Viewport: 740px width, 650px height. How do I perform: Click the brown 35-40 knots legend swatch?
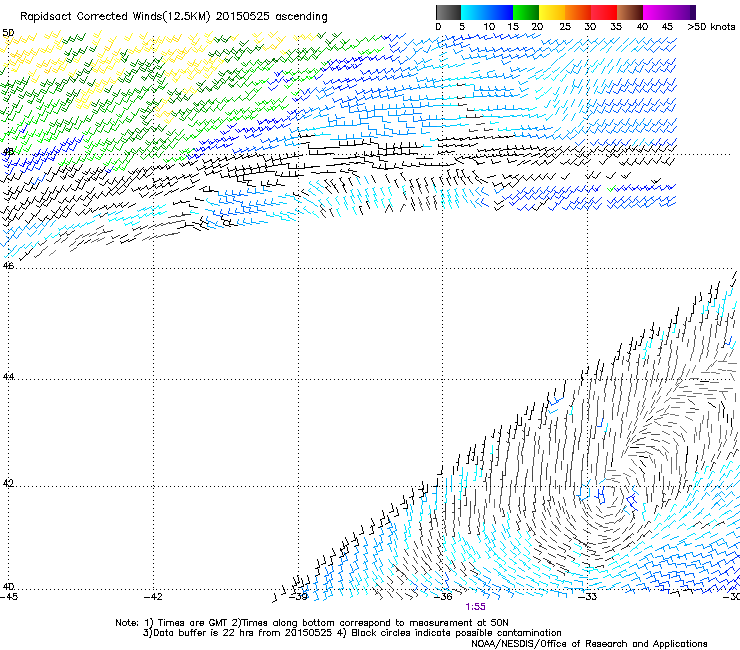click(x=630, y=12)
